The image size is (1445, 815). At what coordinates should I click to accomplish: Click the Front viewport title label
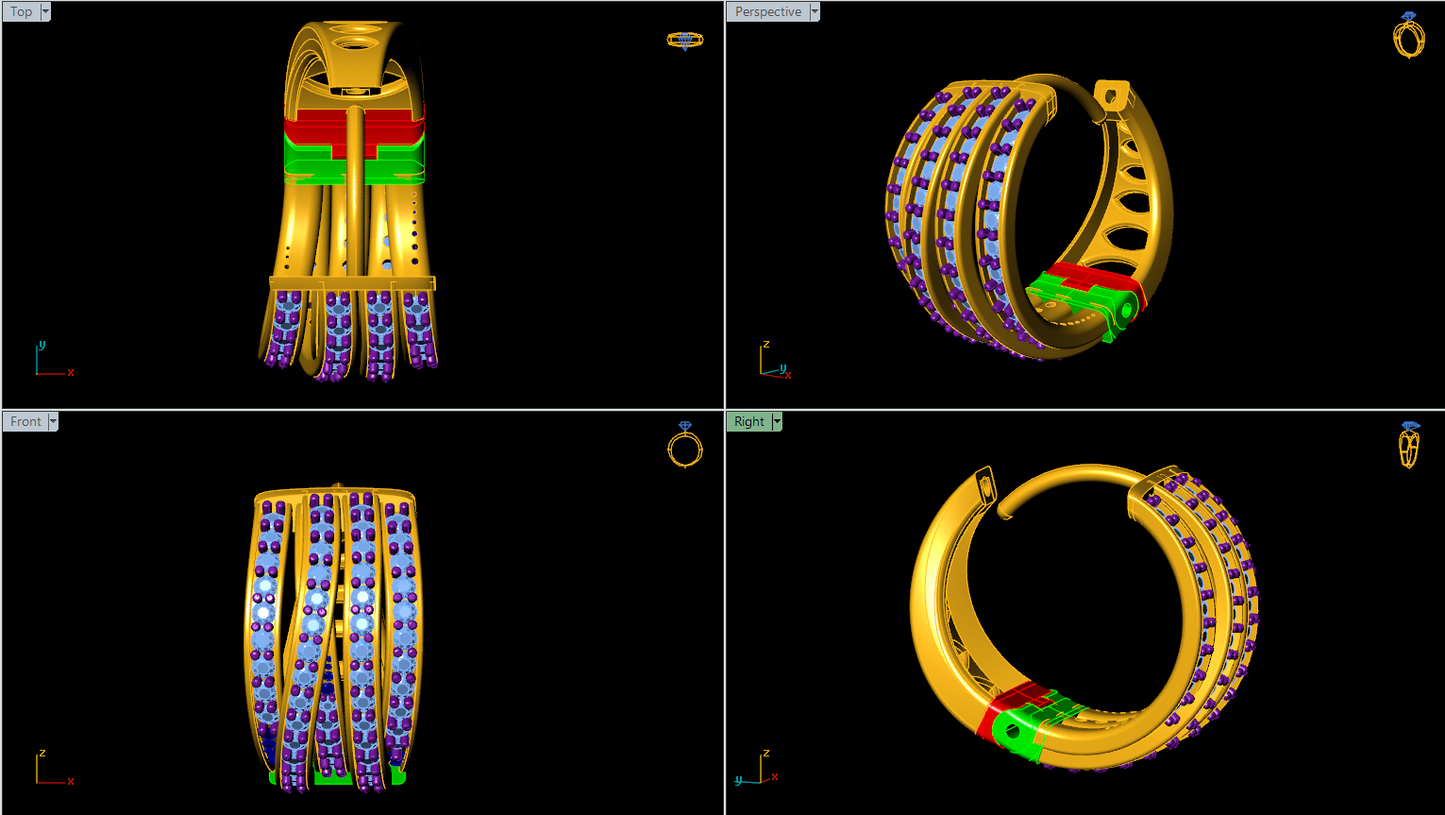[25, 422]
